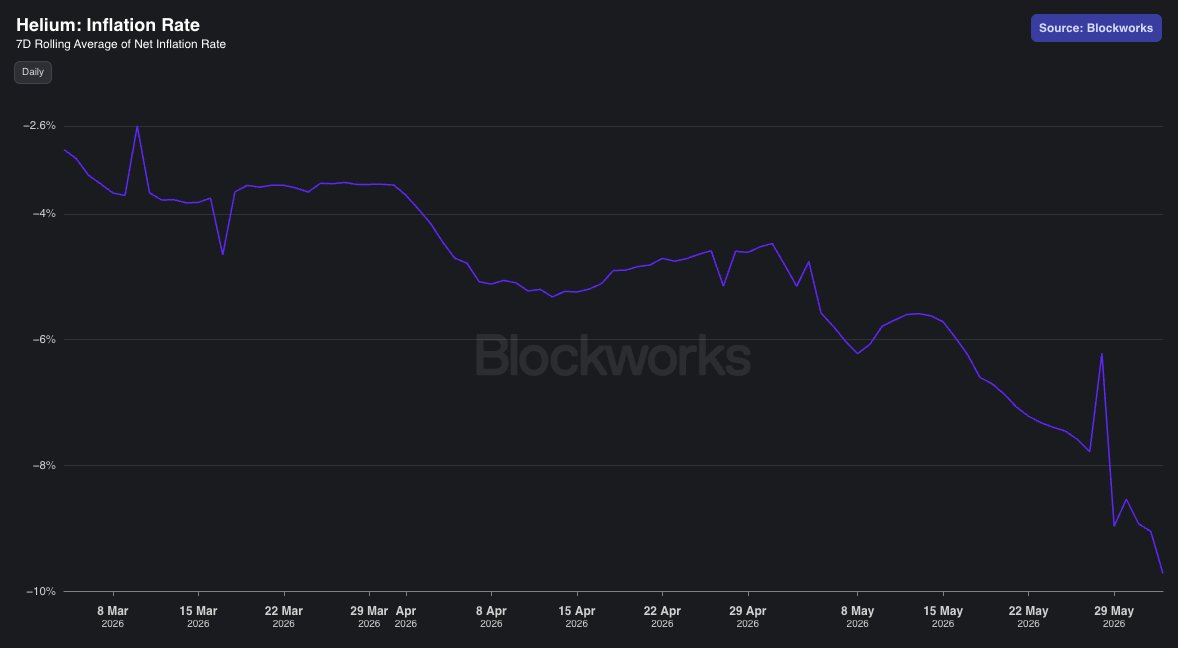Click the late-May spike peak near −6%

(x=1101, y=354)
